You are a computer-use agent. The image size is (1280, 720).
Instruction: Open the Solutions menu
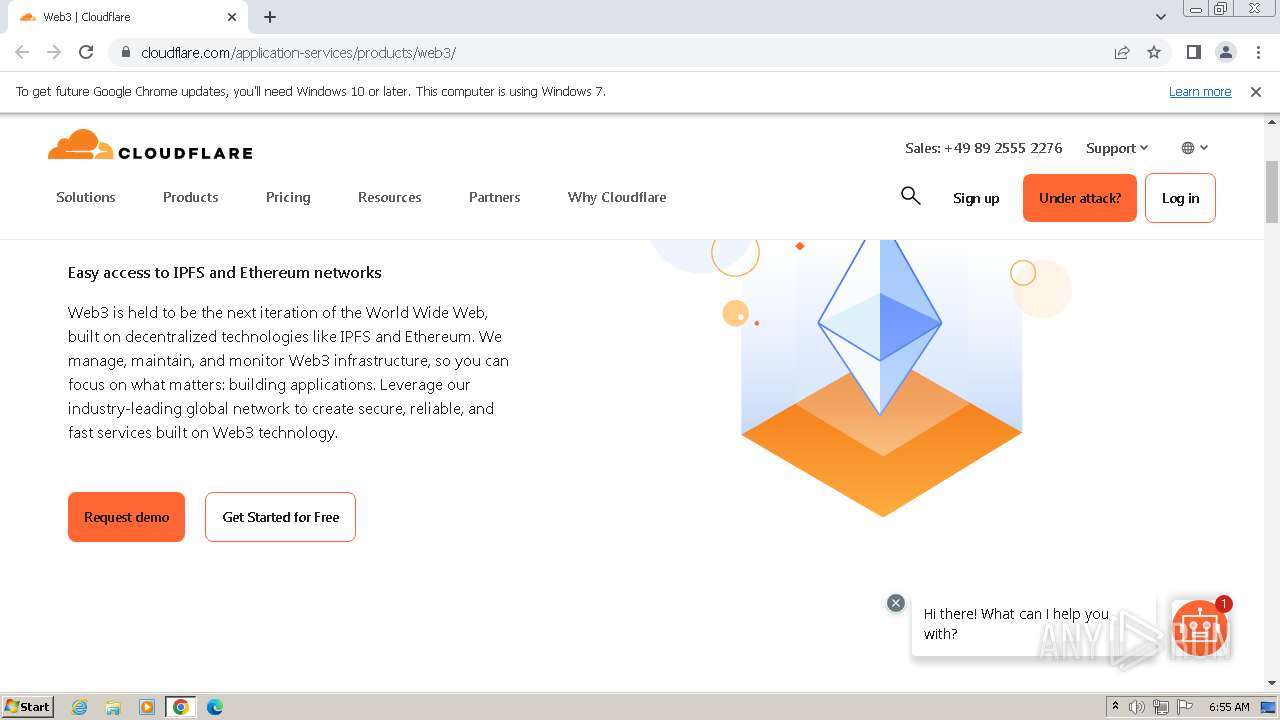(x=86, y=197)
